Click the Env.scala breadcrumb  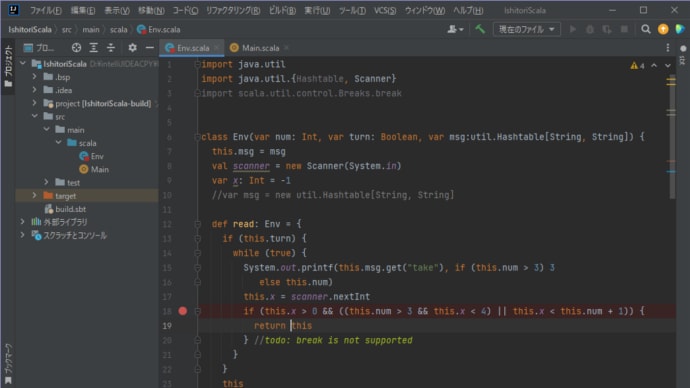coord(159,29)
